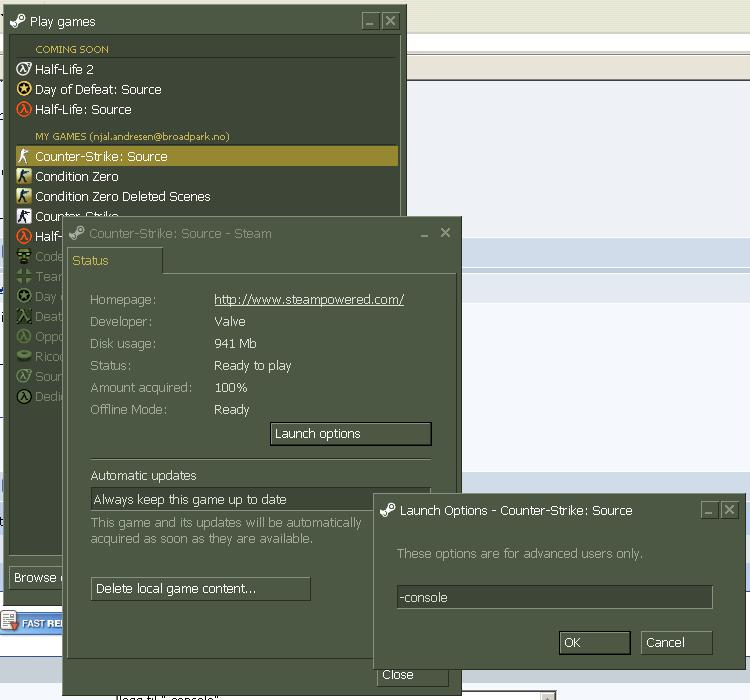Click the Fast Reply button in browser
This screenshot has height=700, width=750.
[x=32, y=623]
